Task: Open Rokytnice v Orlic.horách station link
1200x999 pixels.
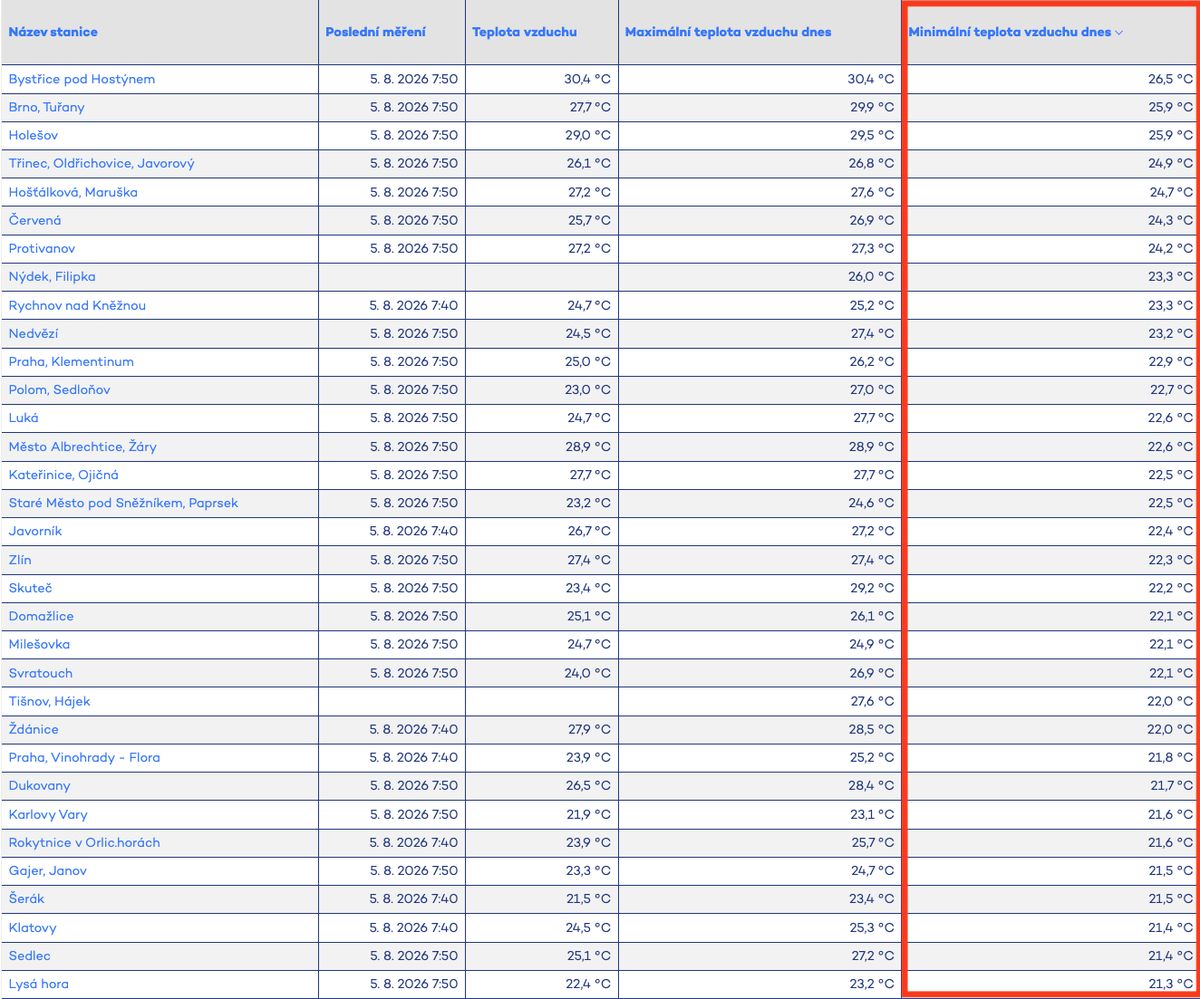Action: (84, 842)
